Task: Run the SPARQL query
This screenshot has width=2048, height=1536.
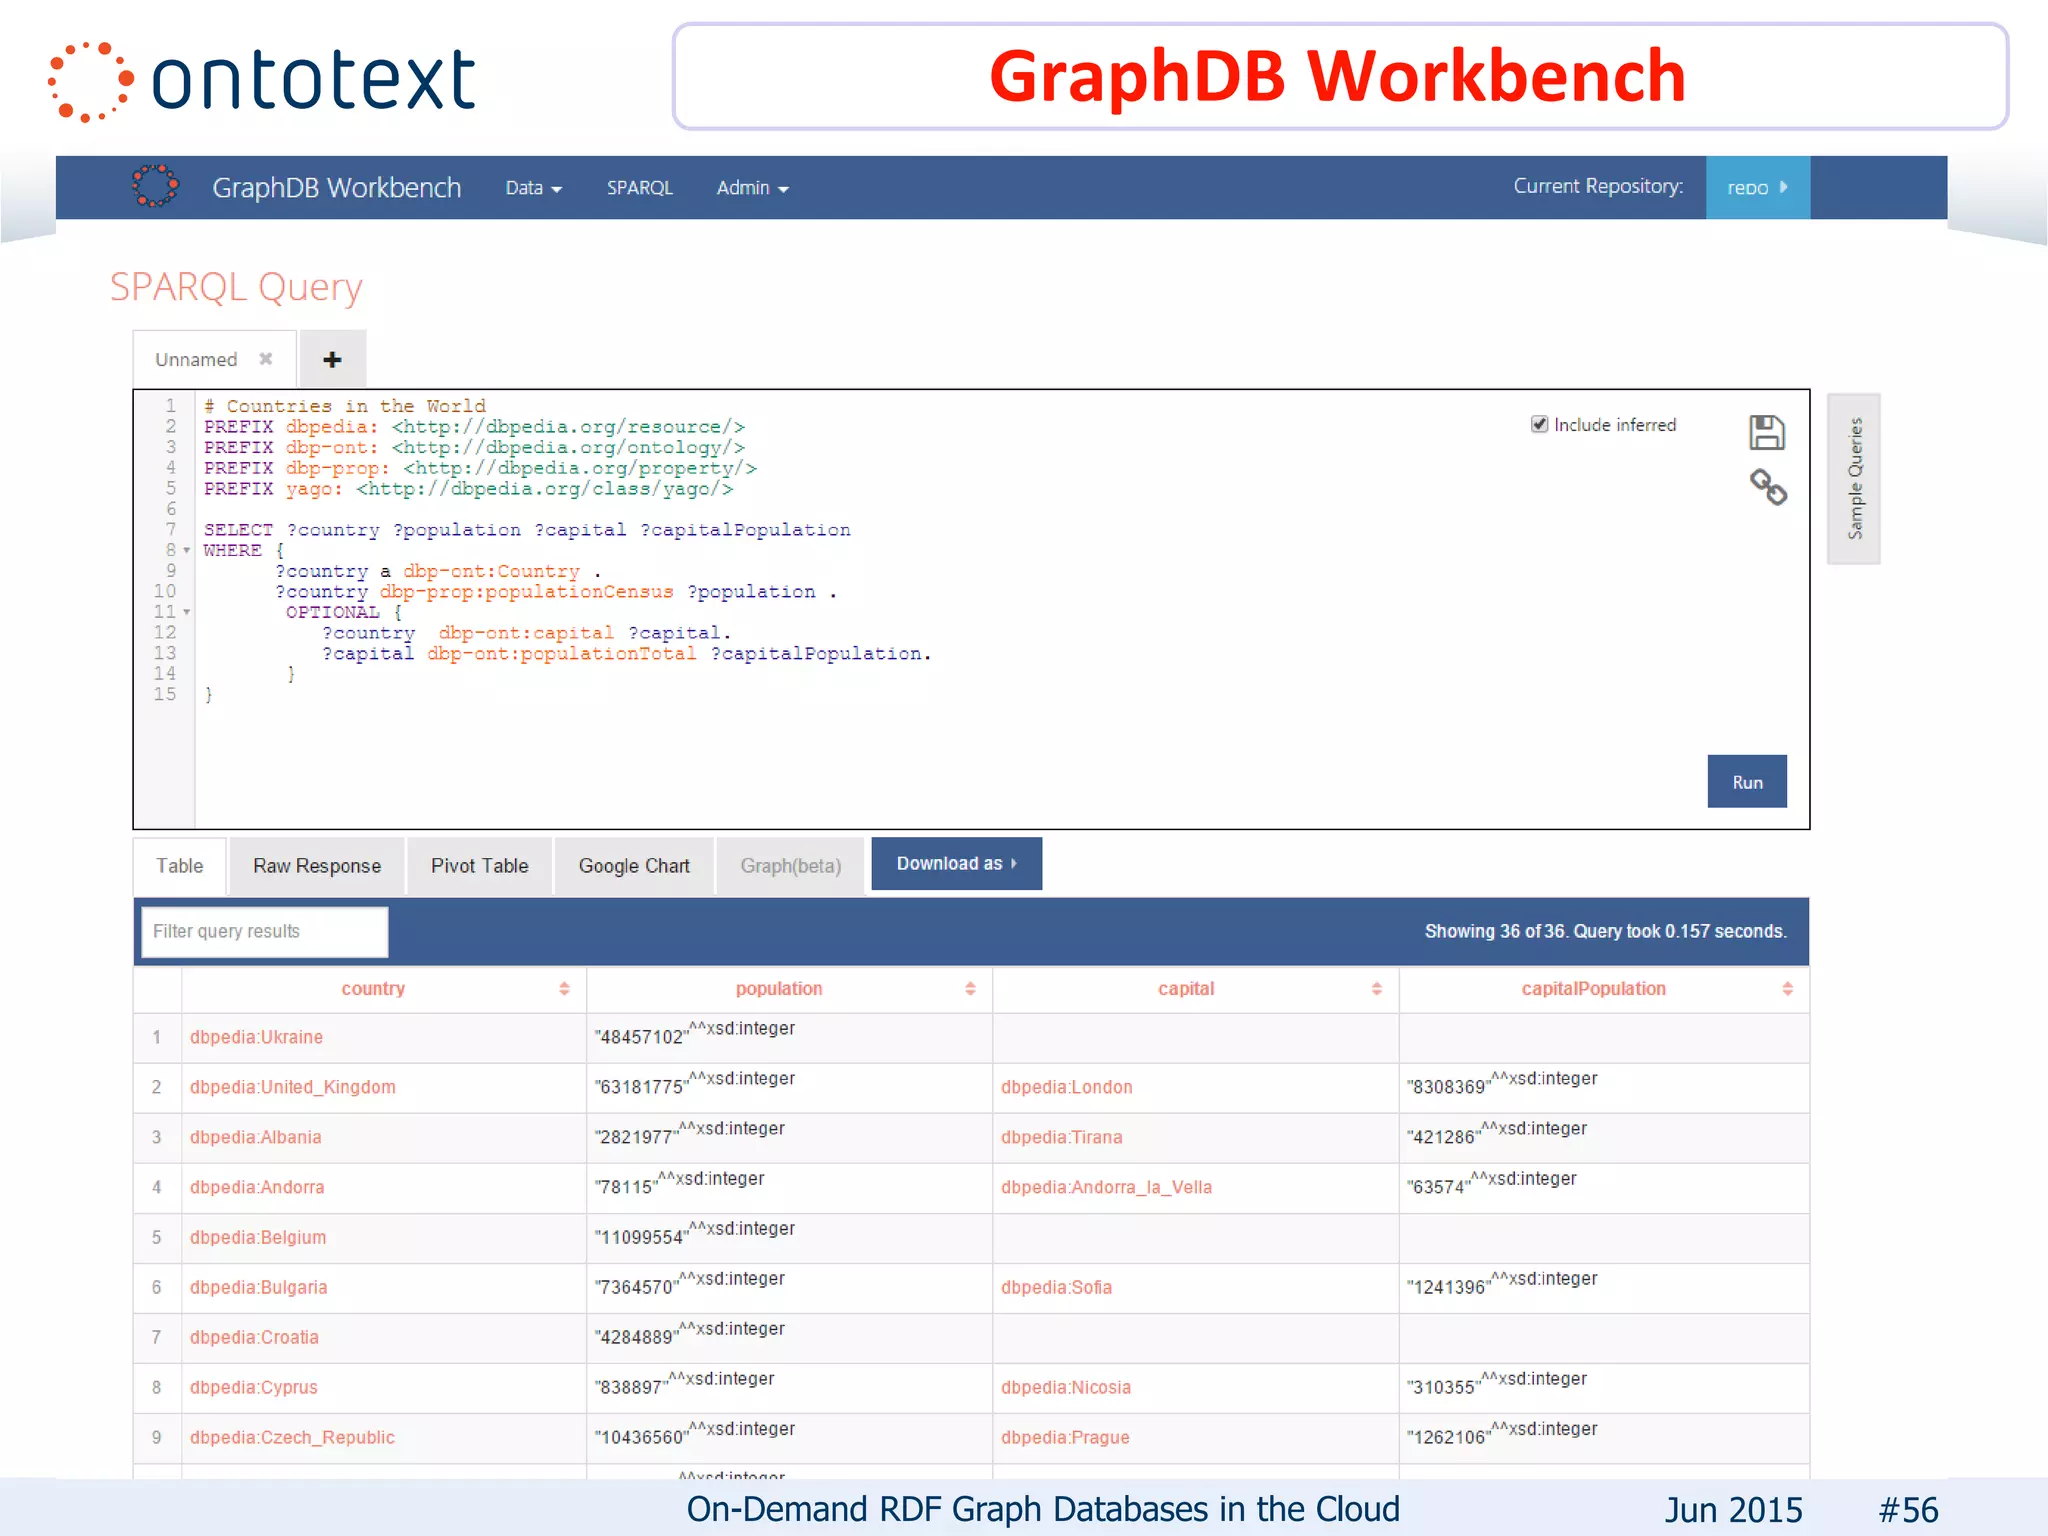Action: coord(1747,782)
